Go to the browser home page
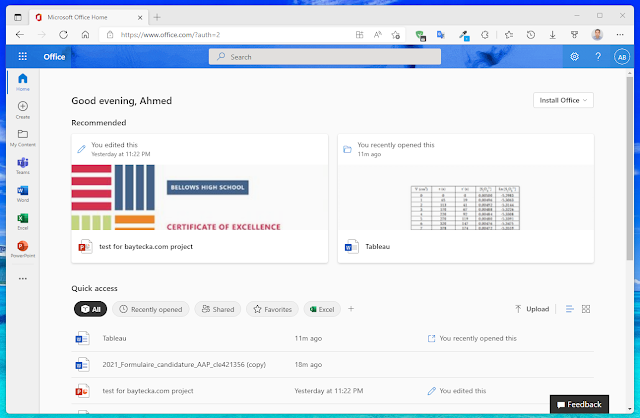The image size is (640, 418). pyautogui.click(x=85, y=35)
